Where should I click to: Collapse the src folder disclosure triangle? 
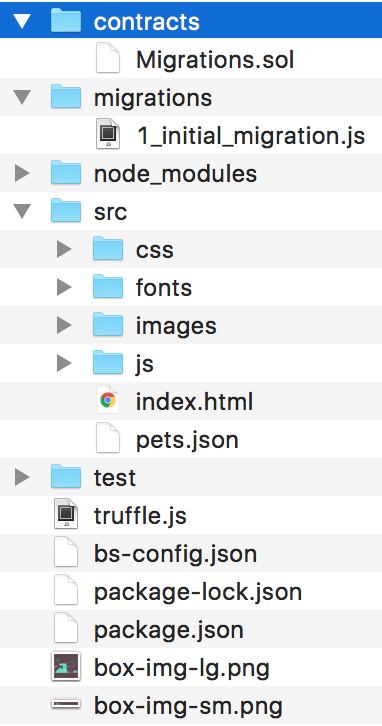point(22,212)
